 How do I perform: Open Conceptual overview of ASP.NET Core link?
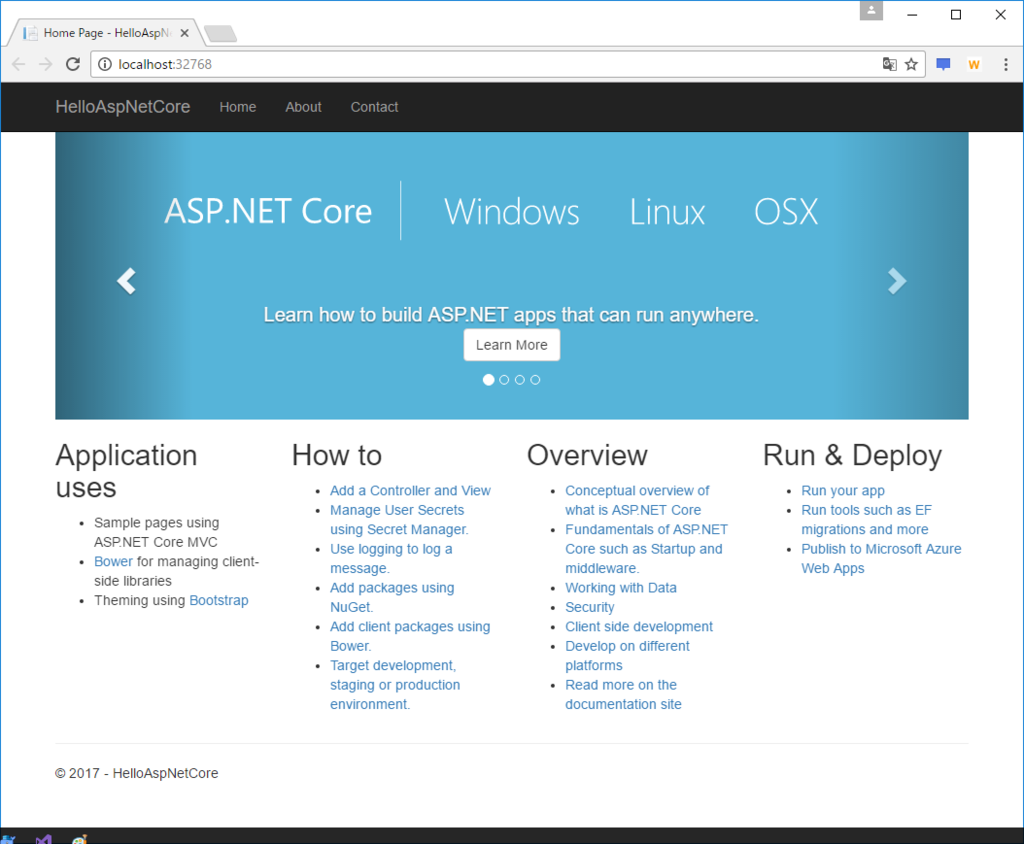[x=637, y=500]
